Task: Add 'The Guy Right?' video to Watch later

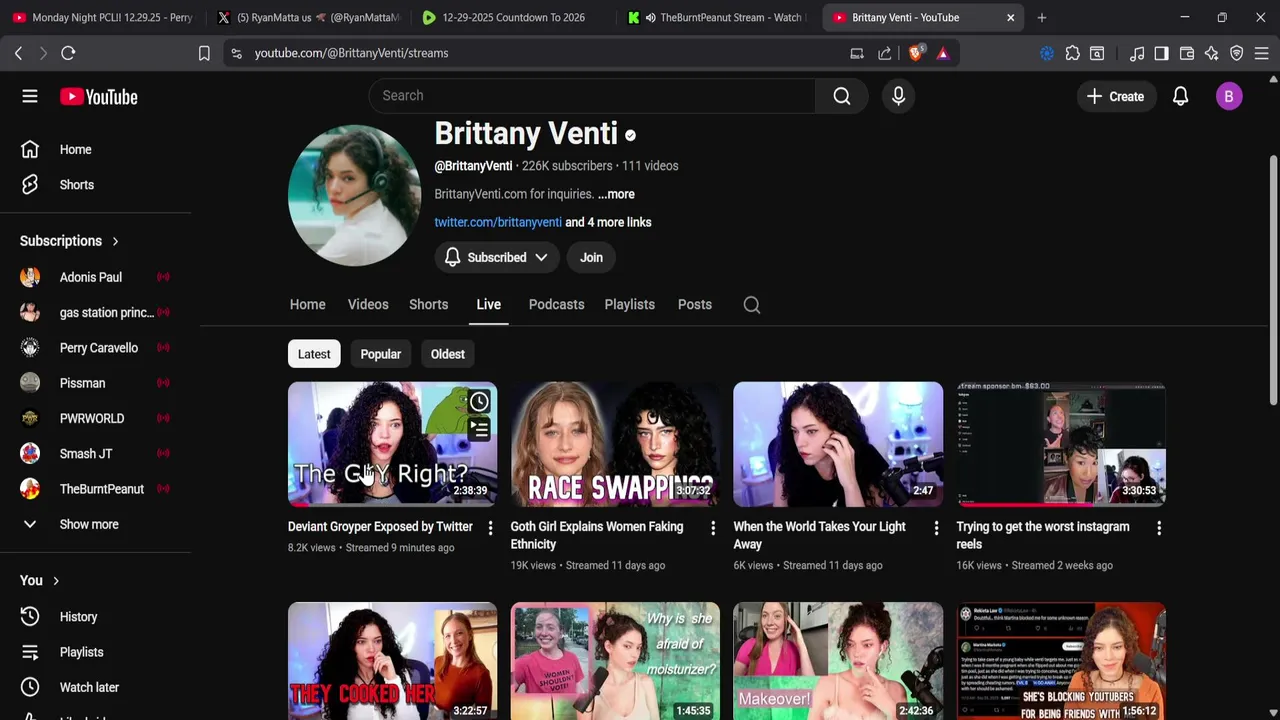Action: [x=479, y=402]
